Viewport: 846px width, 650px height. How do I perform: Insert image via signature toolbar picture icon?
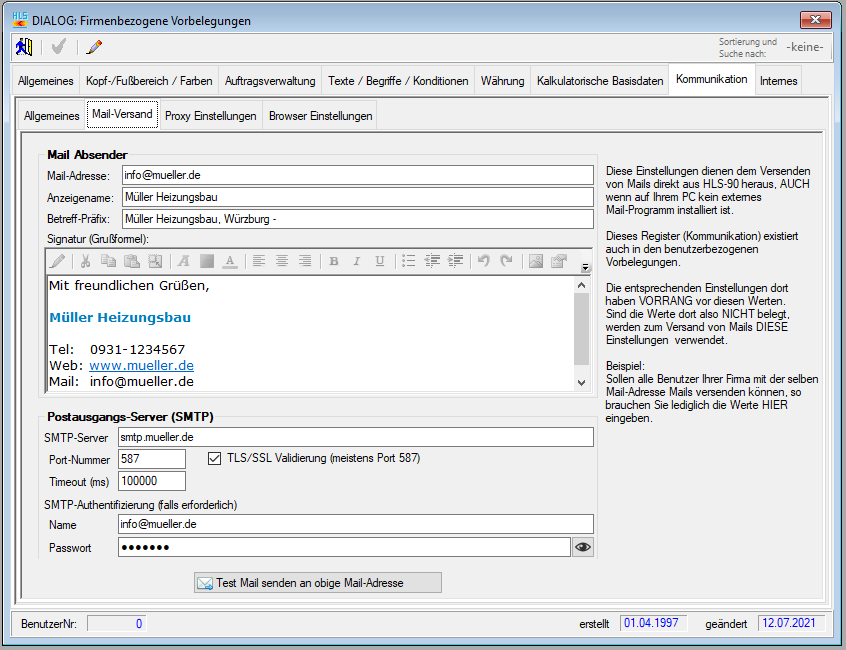[x=535, y=261]
